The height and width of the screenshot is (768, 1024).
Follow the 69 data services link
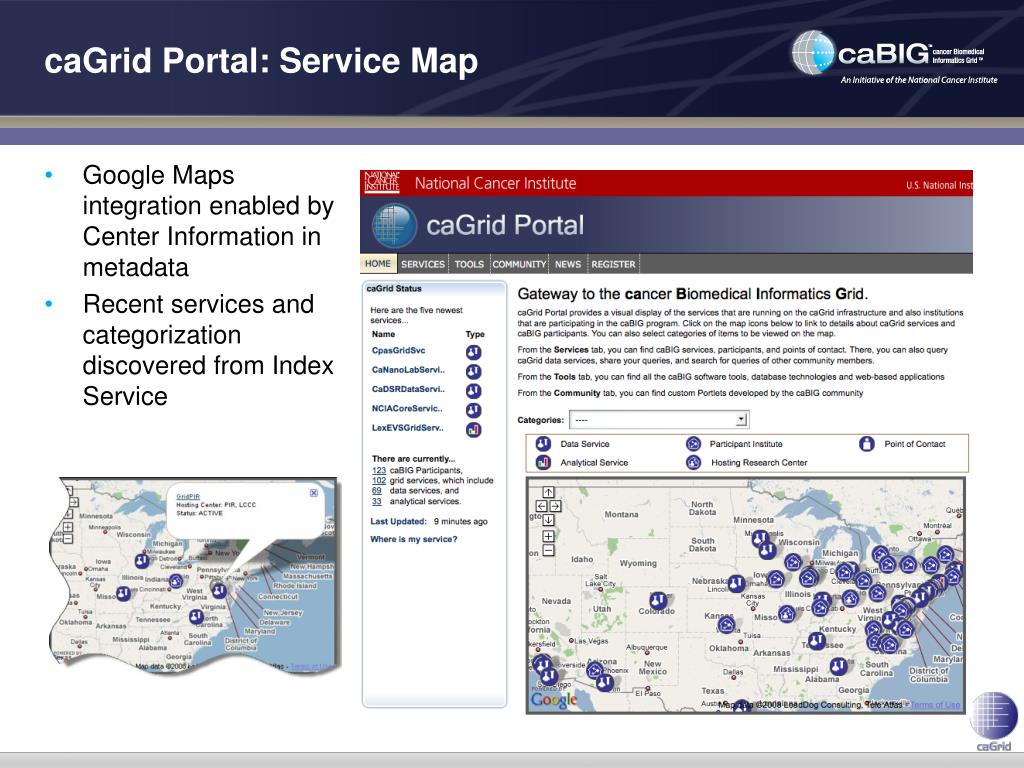tap(376, 490)
